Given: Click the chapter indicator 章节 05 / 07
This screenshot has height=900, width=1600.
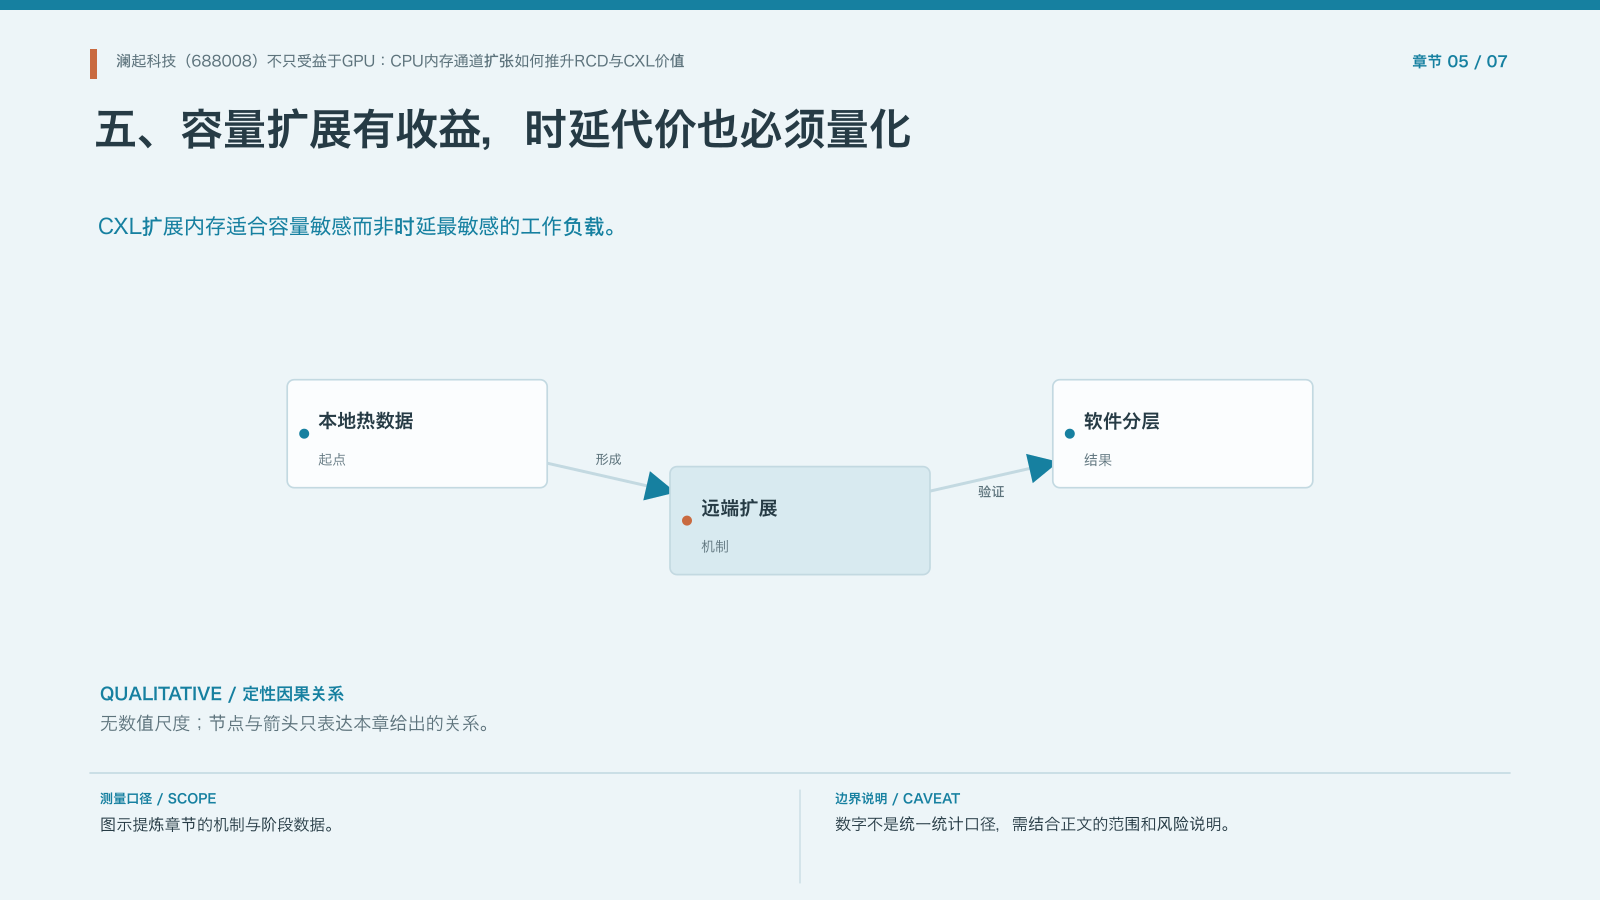Looking at the screenshot, I should coord(1459,61).
